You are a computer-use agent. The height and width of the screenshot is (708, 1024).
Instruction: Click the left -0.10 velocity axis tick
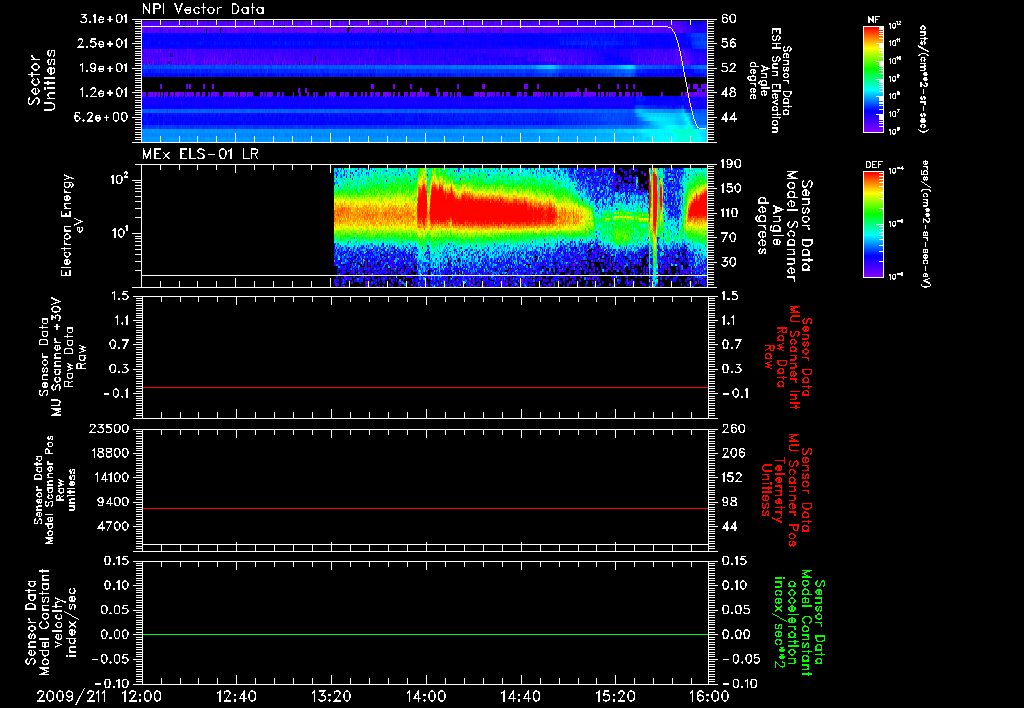pos(112,683)
